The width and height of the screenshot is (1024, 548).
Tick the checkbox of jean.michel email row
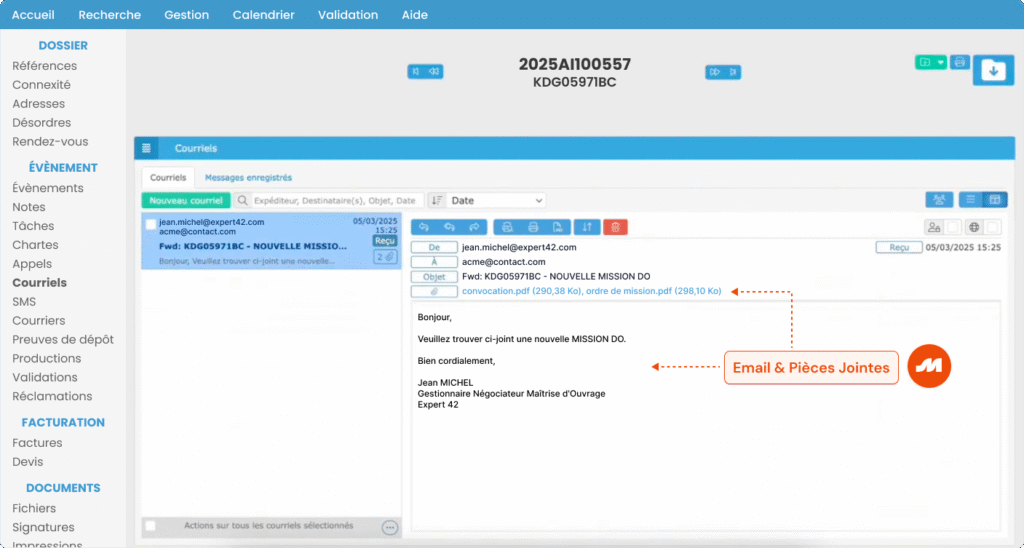tap(151, 224)
